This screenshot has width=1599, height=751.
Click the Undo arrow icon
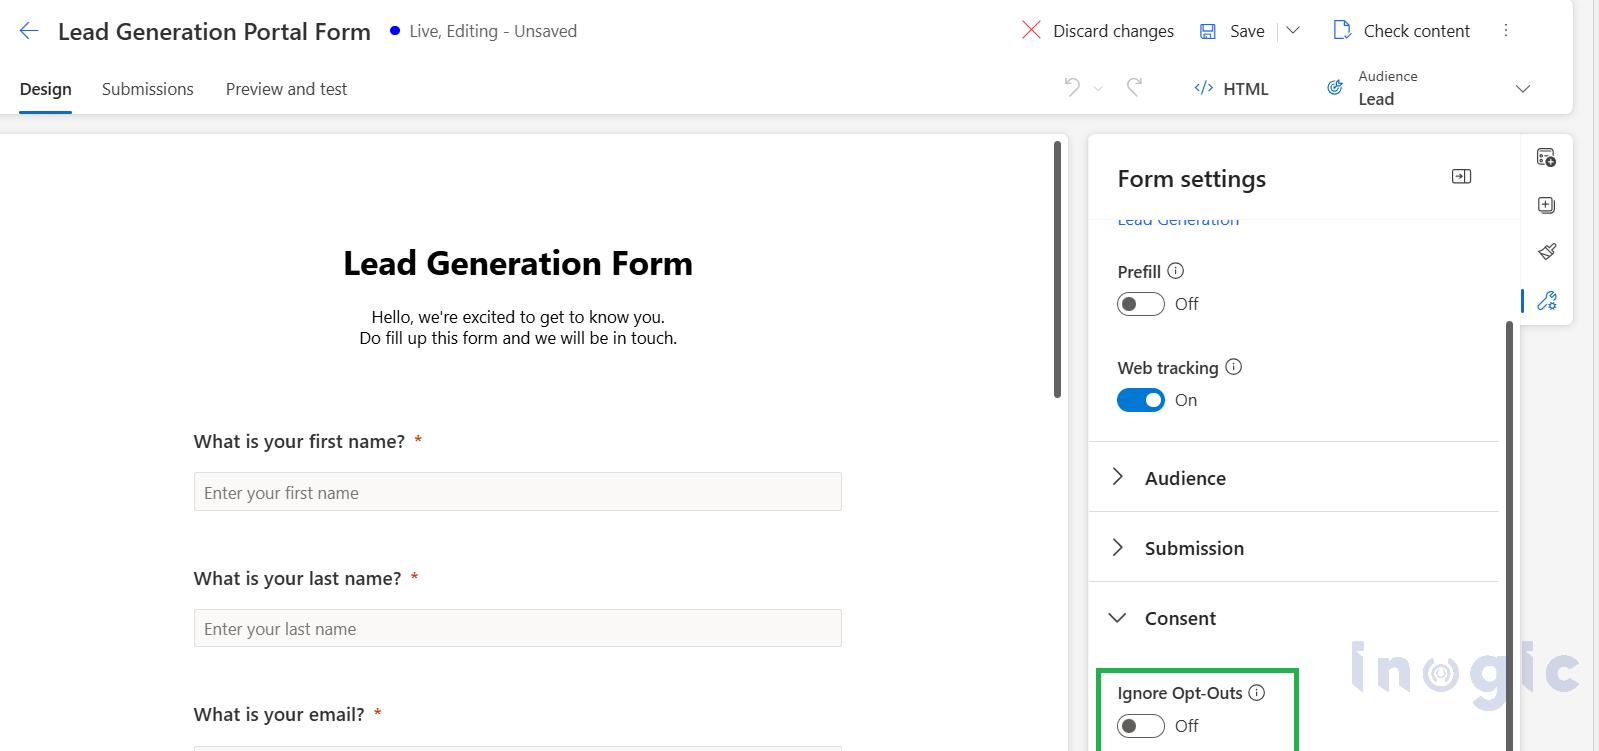click(x=1072, y=88)
